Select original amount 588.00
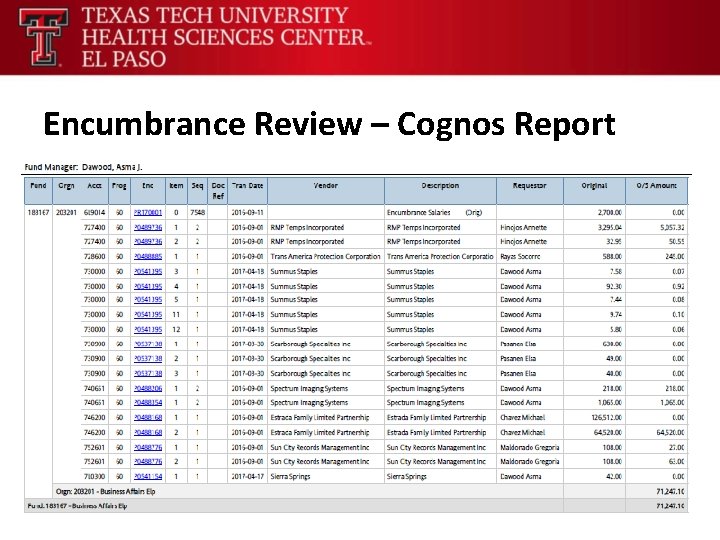 pyautogui.click(x=612, y=257)
